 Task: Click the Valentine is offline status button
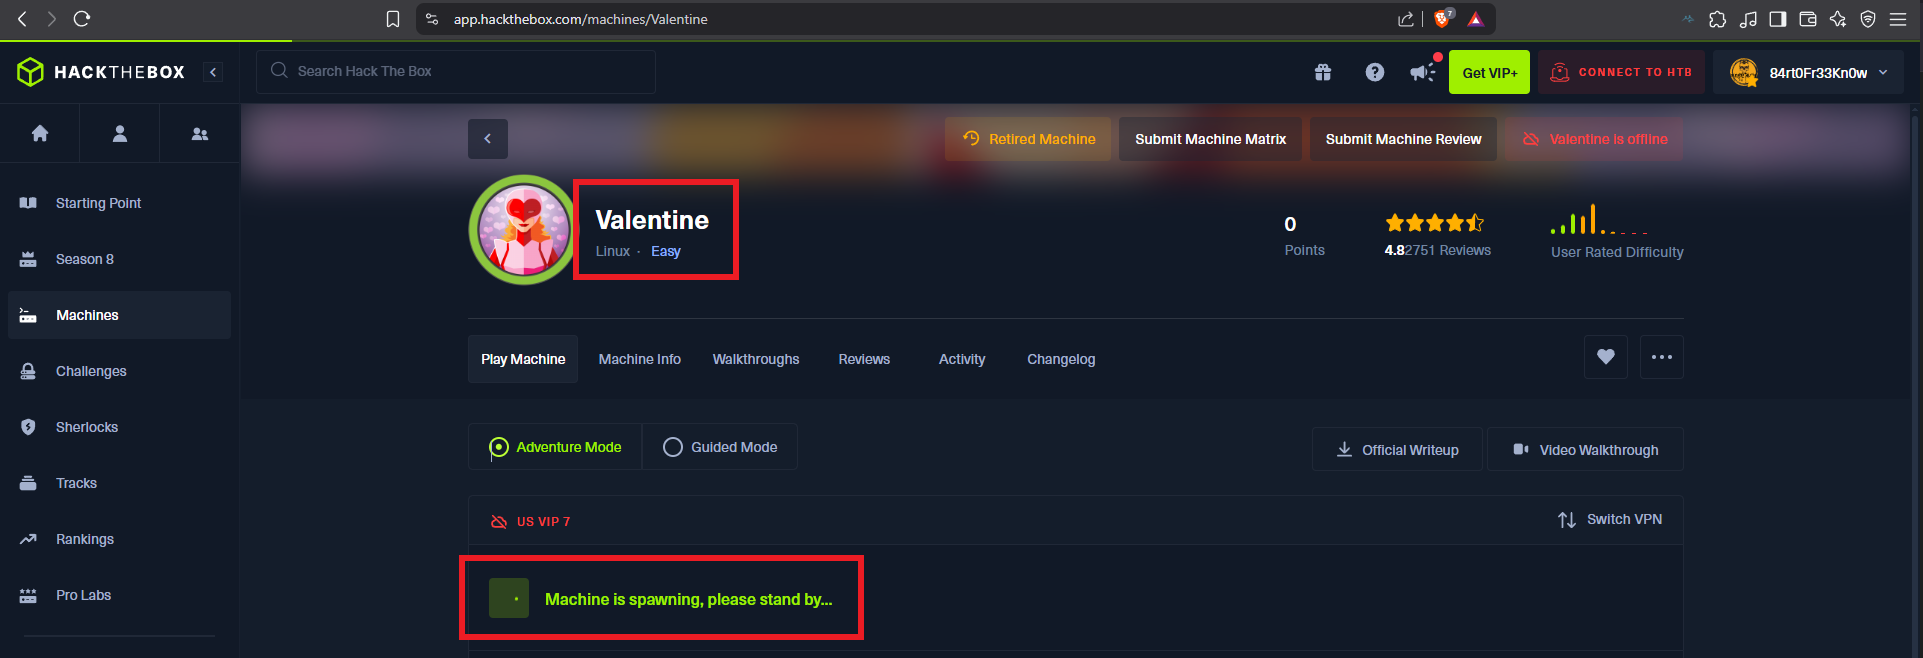(1594, 139)
